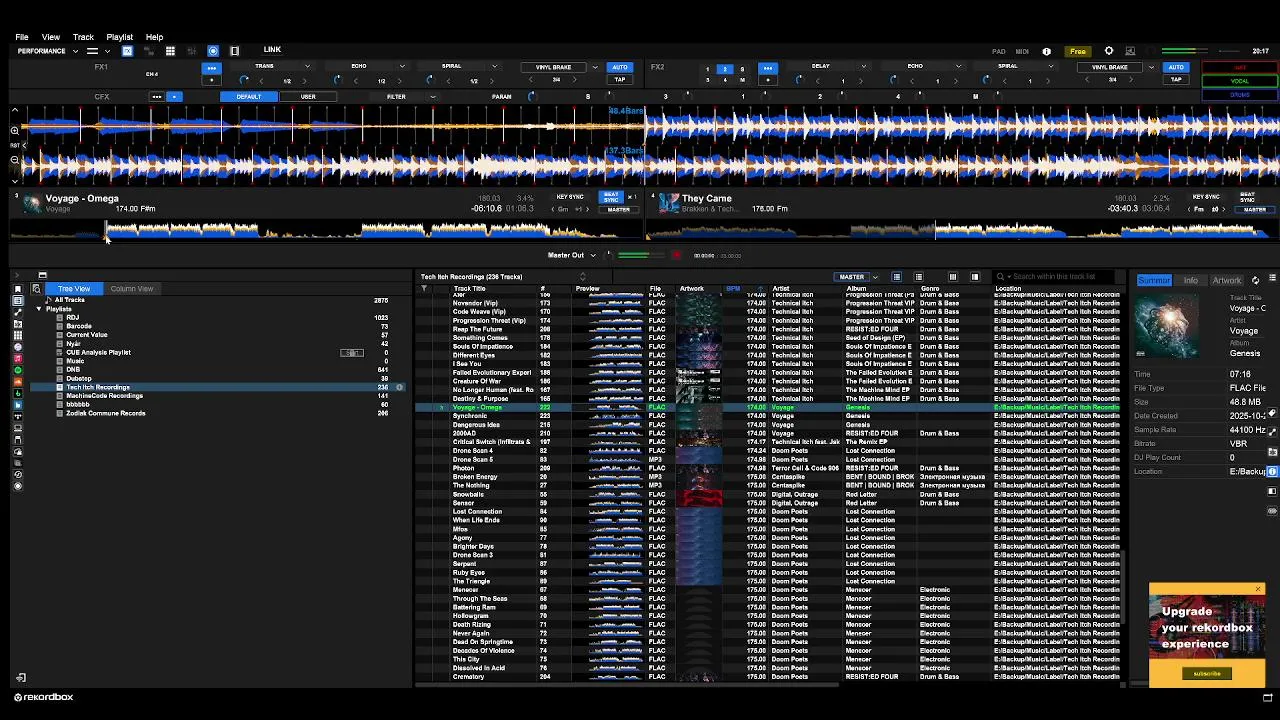Click the yellow Free plan badge
The width and height of the screenshot is (1280, 720).
click(1077, 51)
